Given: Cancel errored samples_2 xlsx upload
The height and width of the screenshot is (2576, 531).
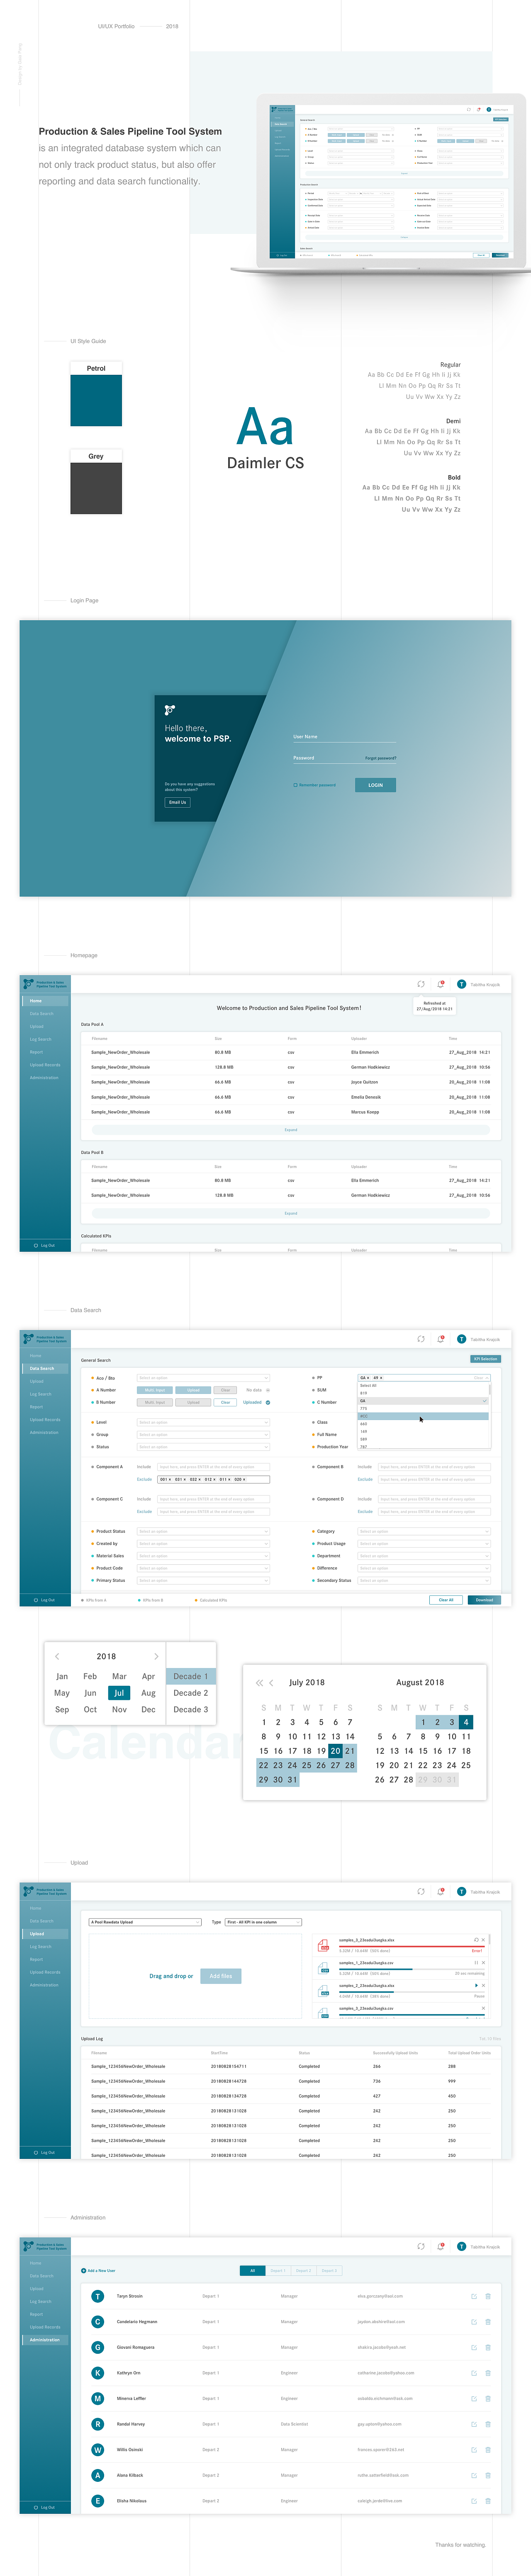Looking at the screenshot, I should tap(483, 1939).
